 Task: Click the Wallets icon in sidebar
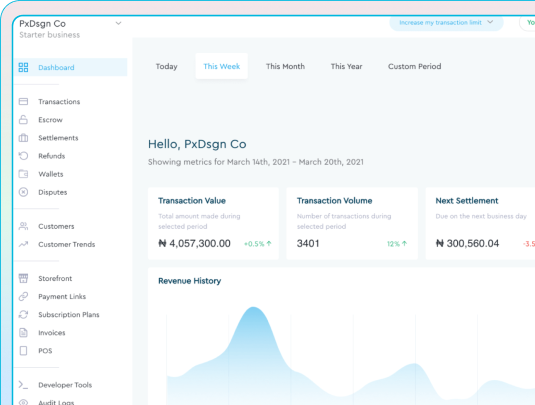(23, 174)
